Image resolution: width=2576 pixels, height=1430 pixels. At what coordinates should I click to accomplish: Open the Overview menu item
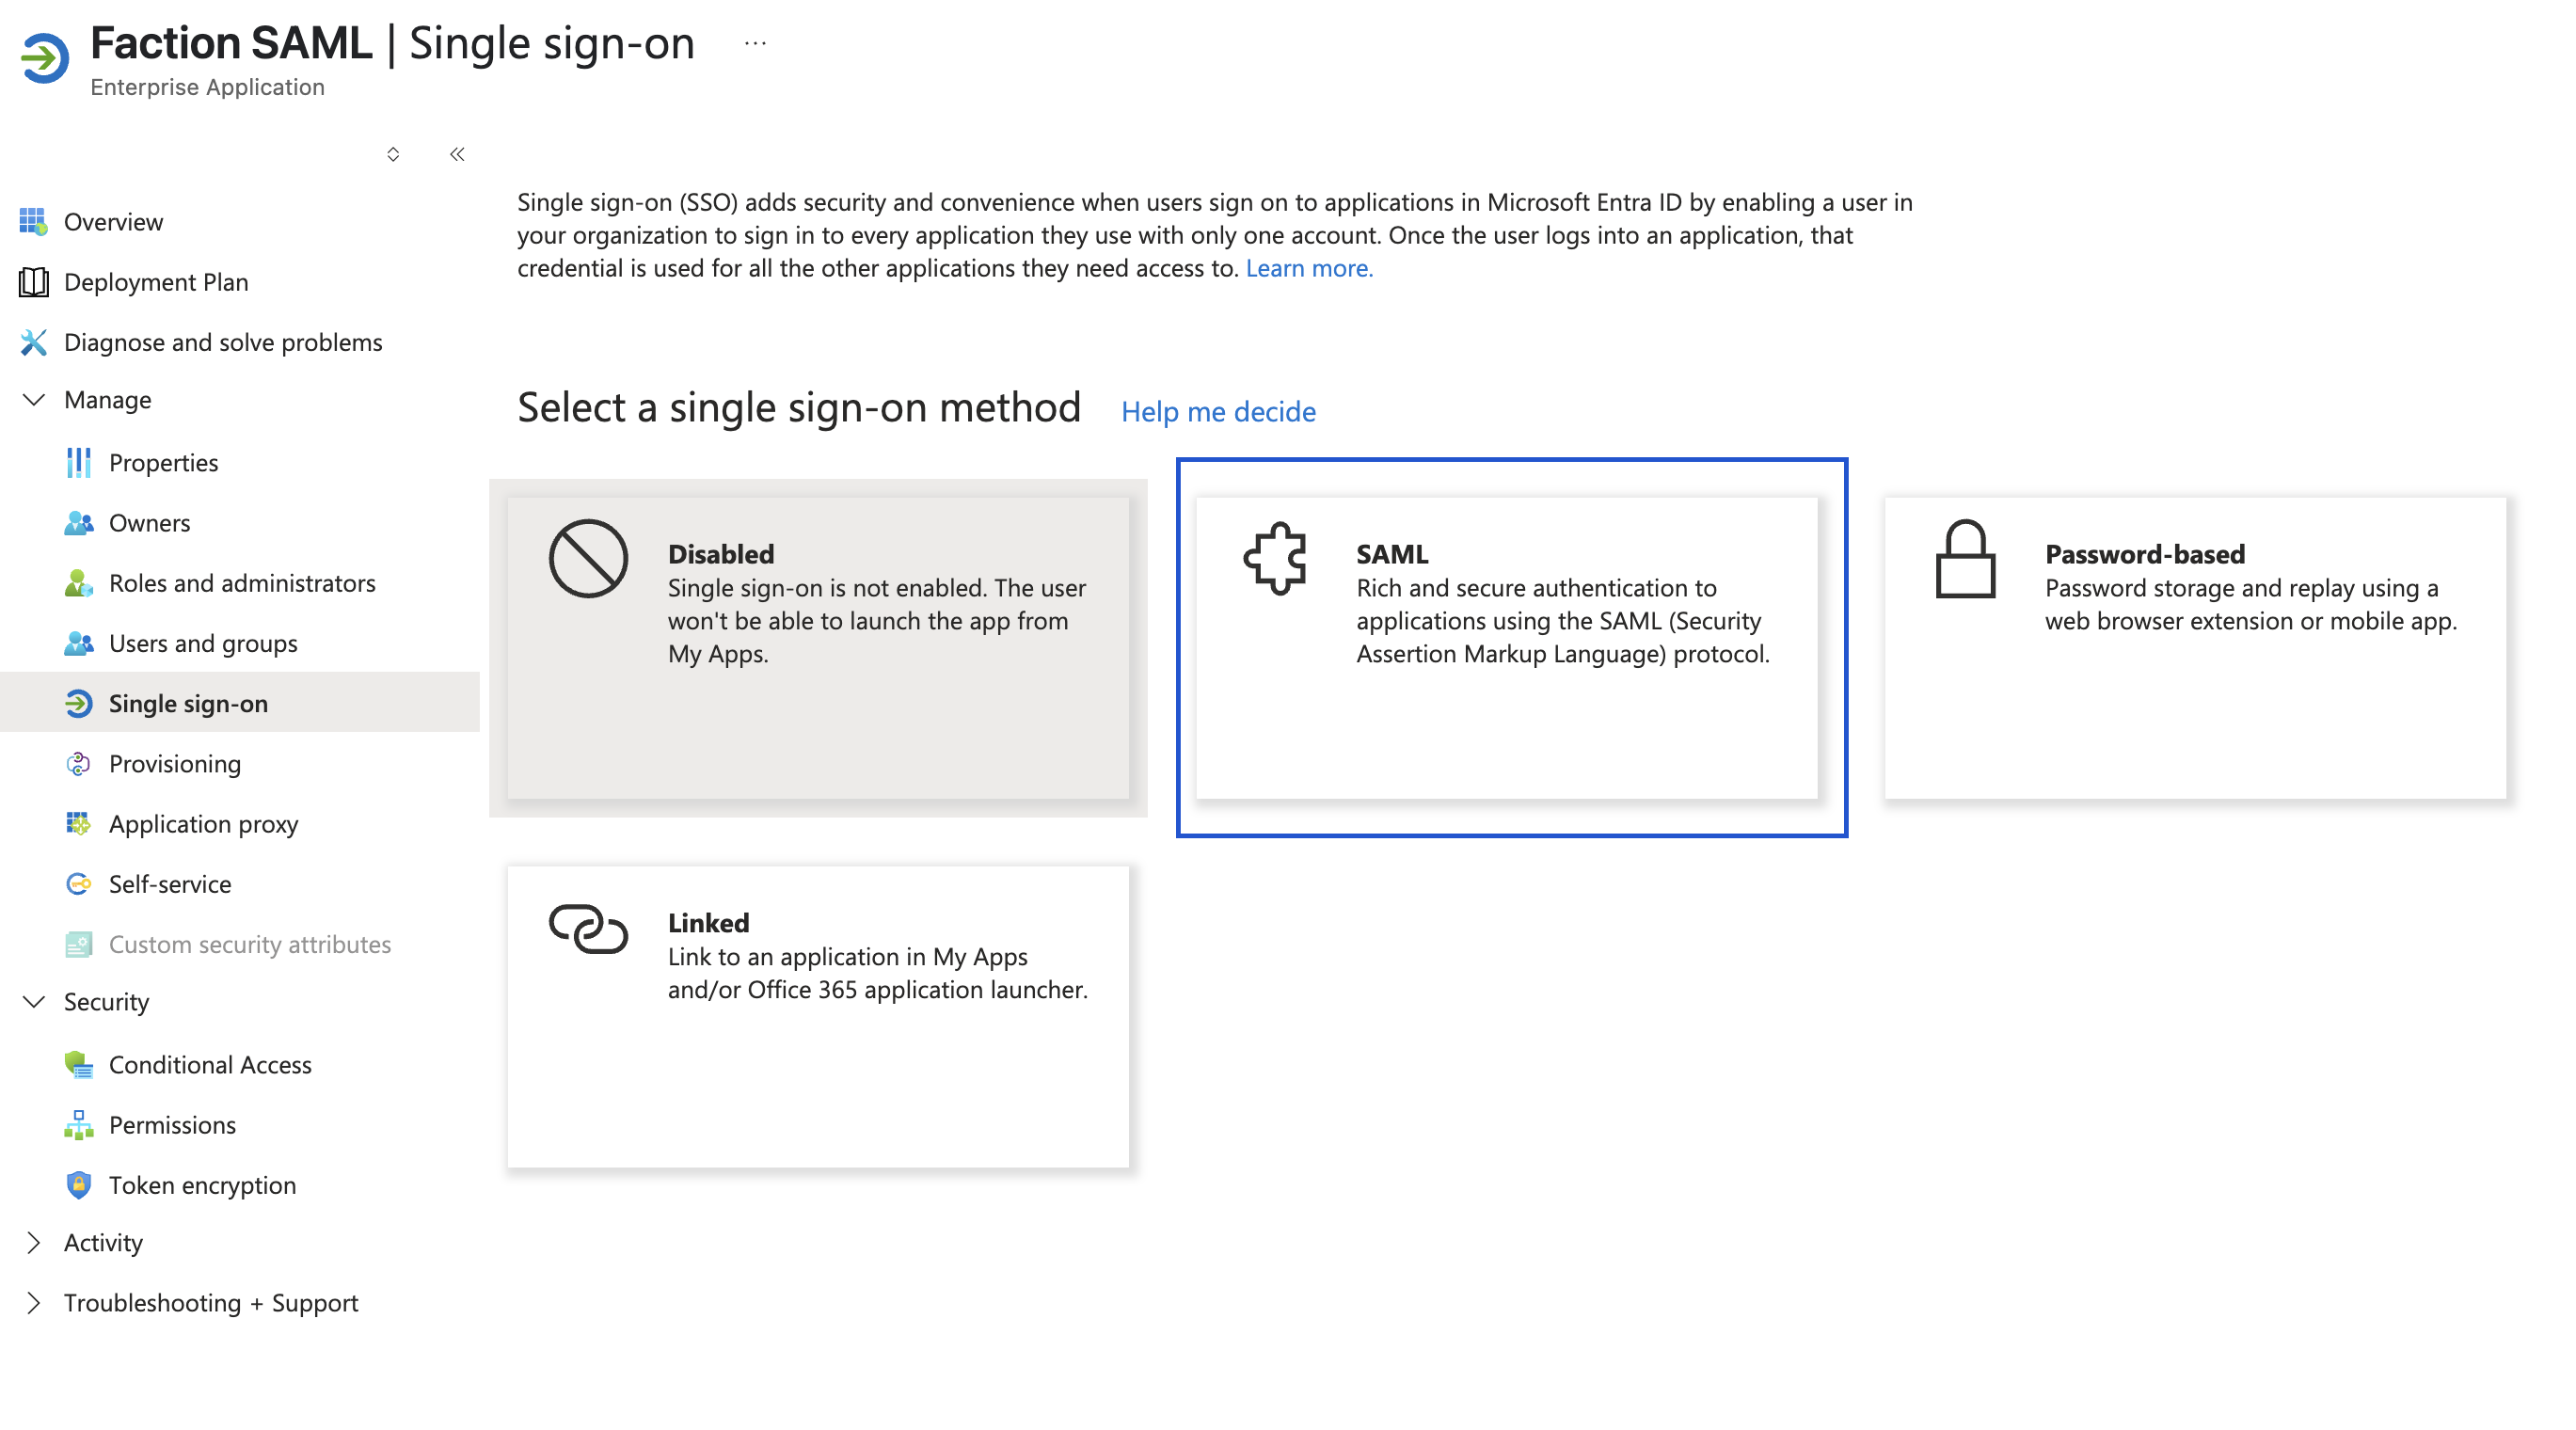point(113,221)
